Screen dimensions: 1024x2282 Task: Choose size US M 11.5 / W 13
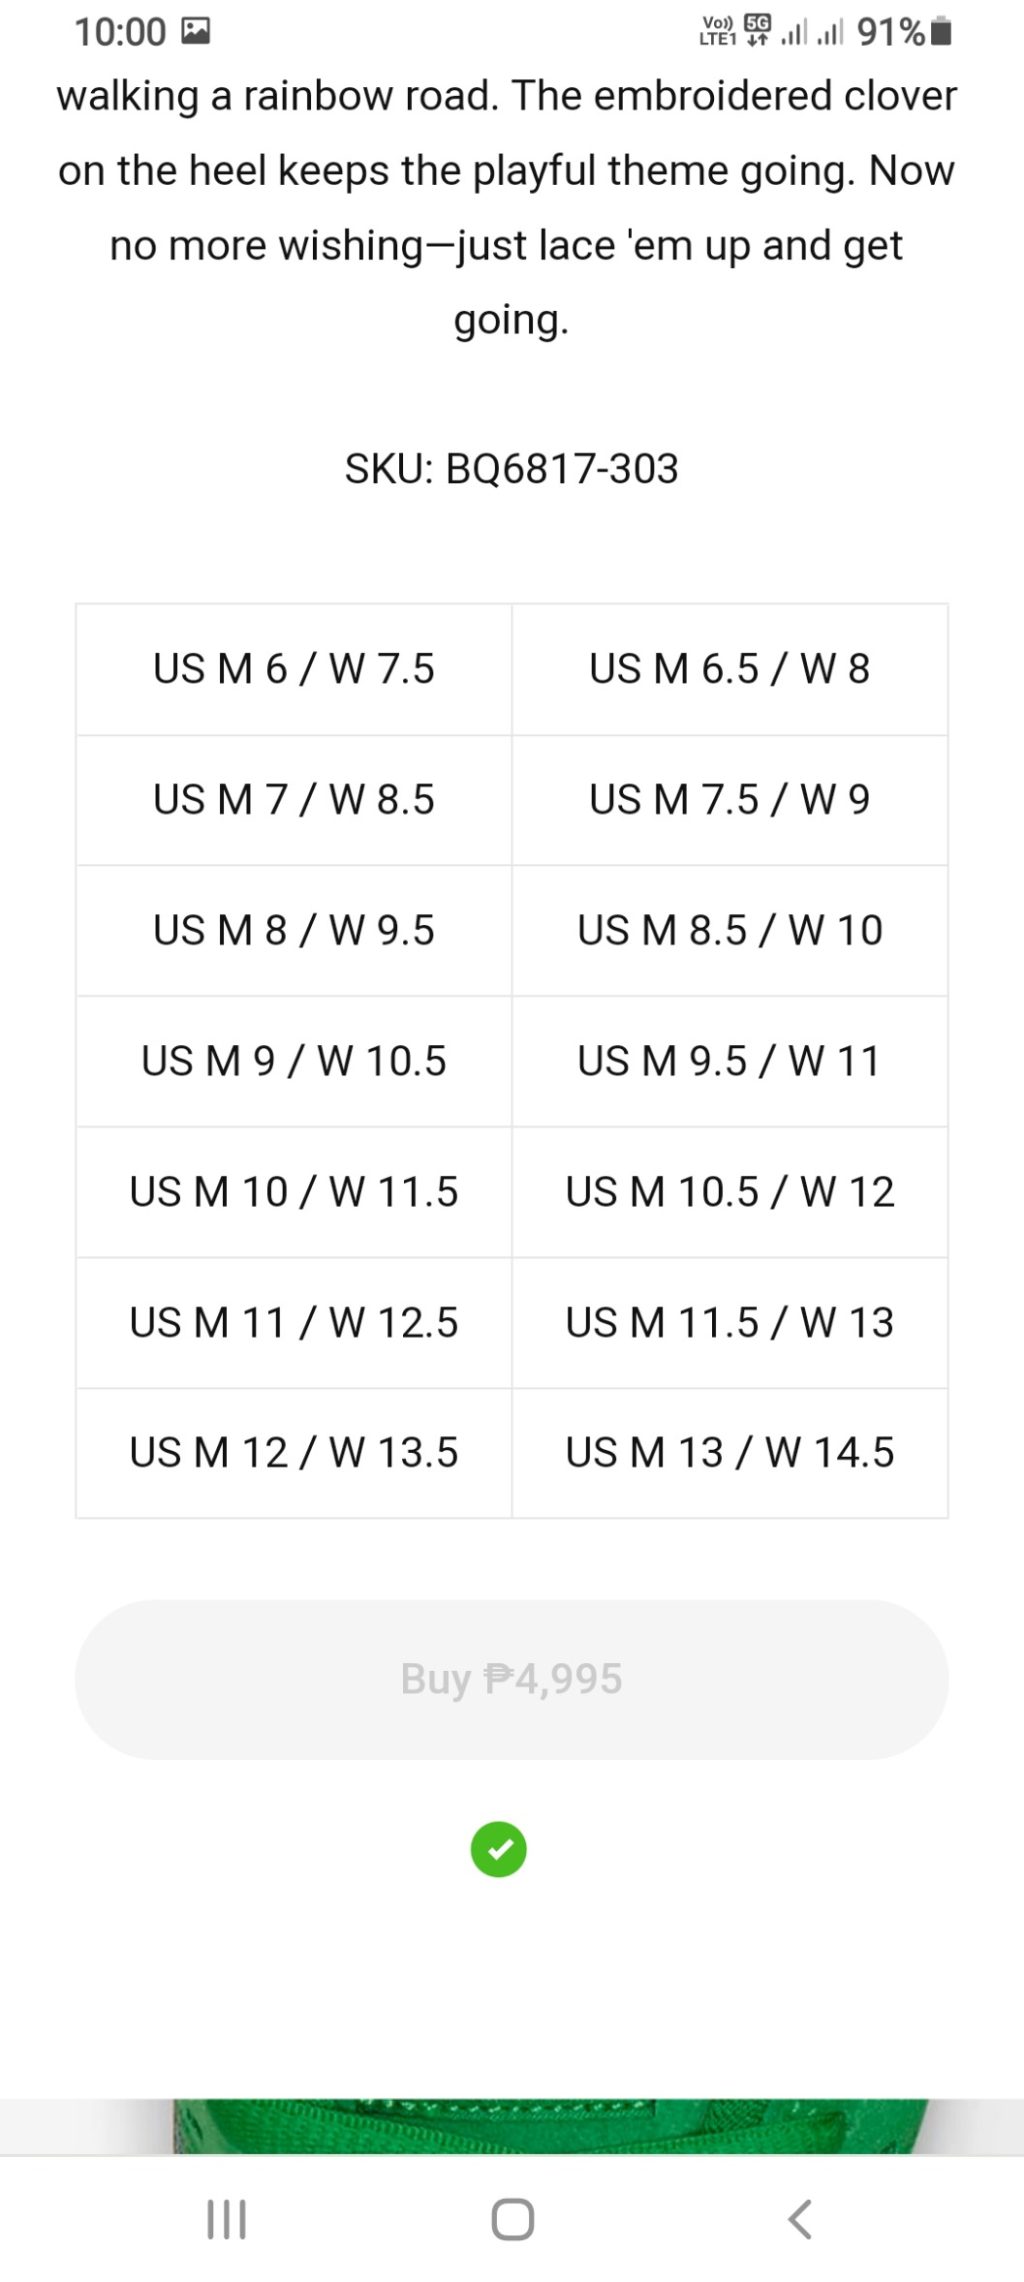tap(729, 1323)
